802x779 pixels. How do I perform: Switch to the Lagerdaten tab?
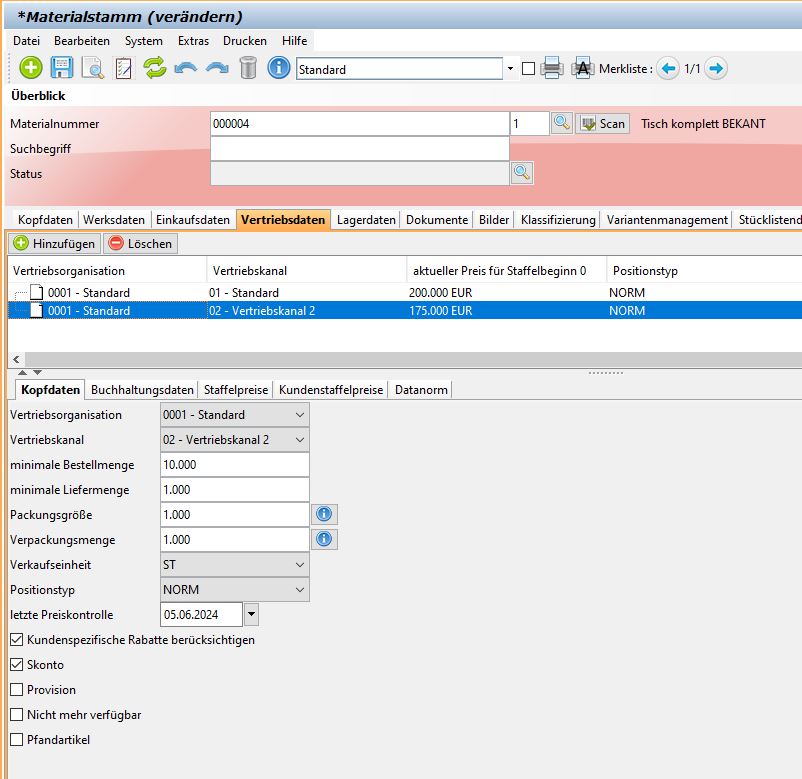click(x=366, y=220)
